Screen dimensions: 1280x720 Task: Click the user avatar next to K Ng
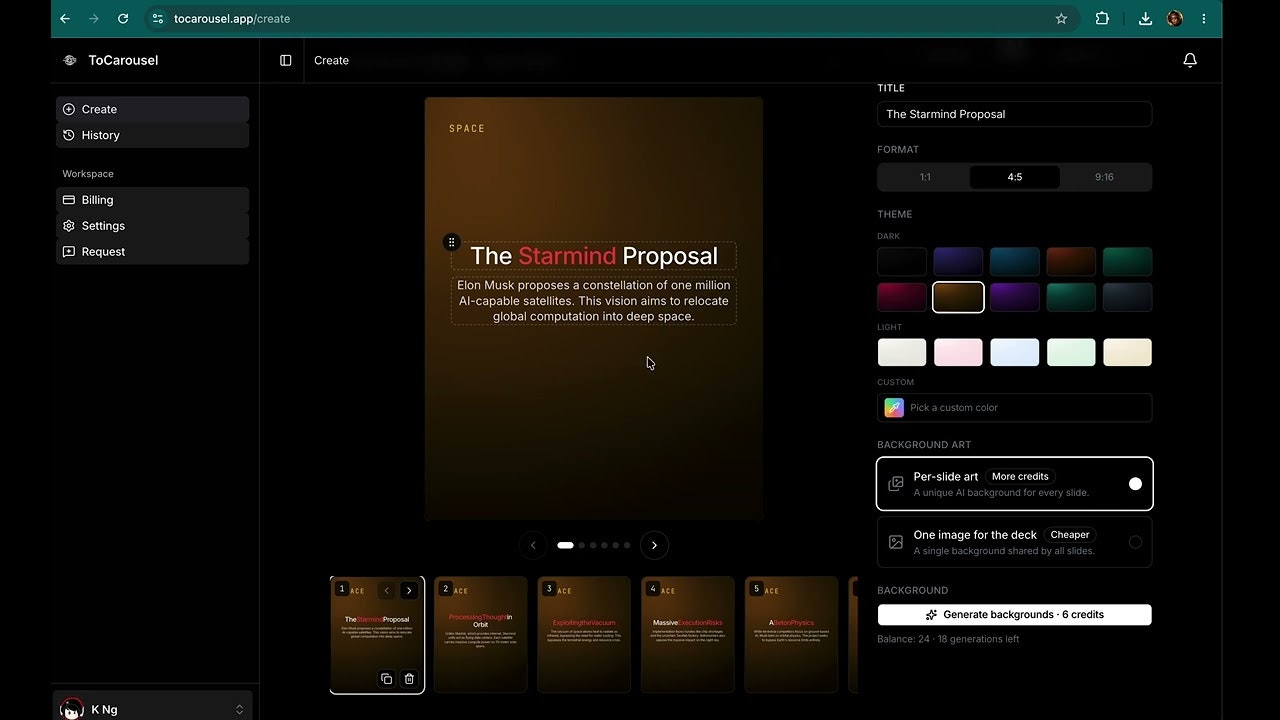pyautogui.click(x=72, y=709)
